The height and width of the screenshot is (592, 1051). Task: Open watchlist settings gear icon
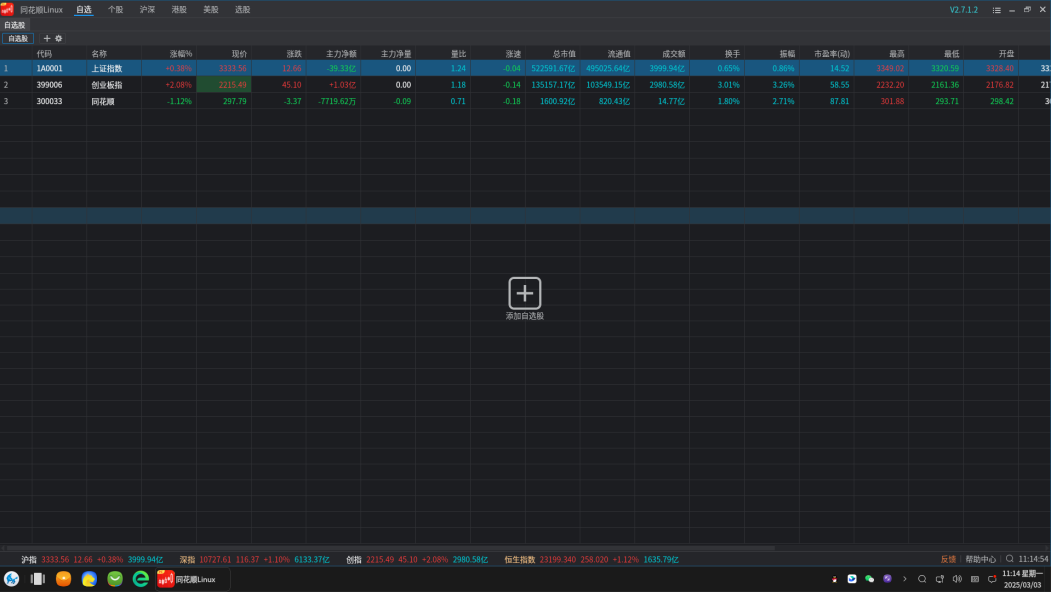[59, 38]
